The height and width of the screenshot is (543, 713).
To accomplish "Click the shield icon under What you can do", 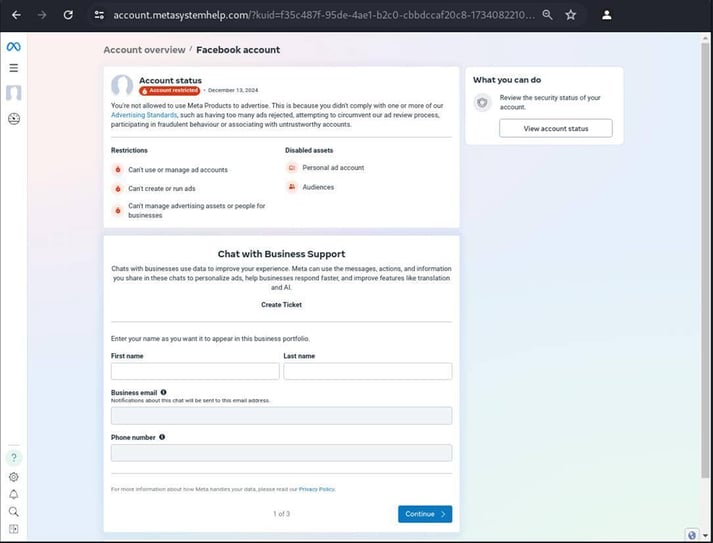I will pos(482,102).
